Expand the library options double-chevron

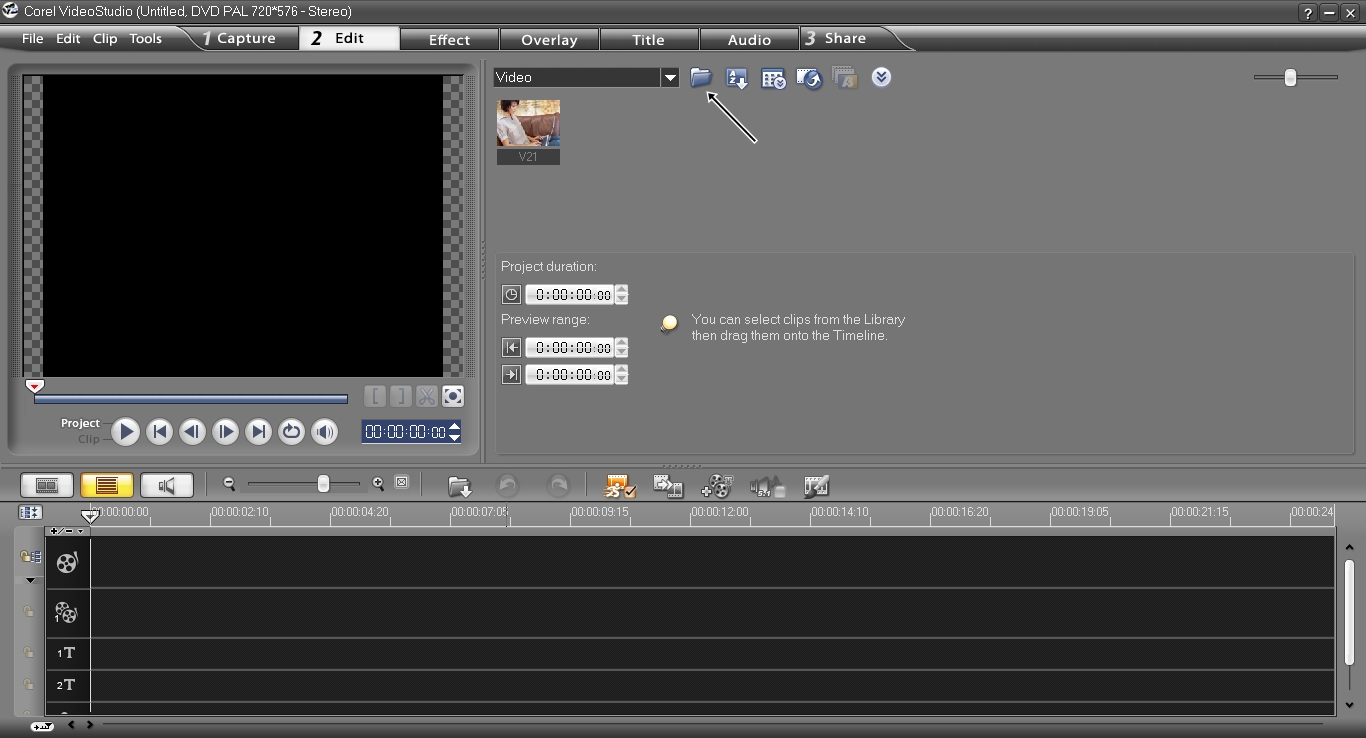pyautogui.click(x=881, y=77)
